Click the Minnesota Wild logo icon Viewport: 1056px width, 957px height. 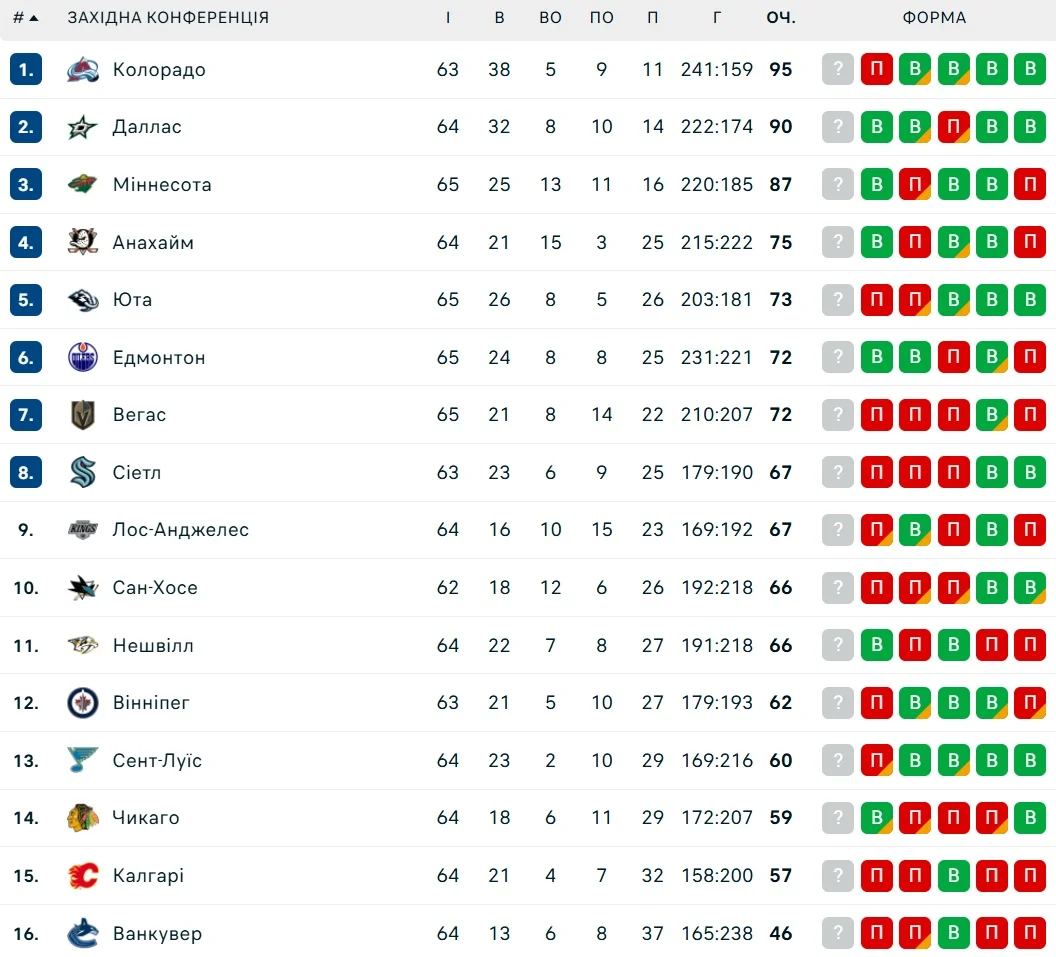(83, 185)
